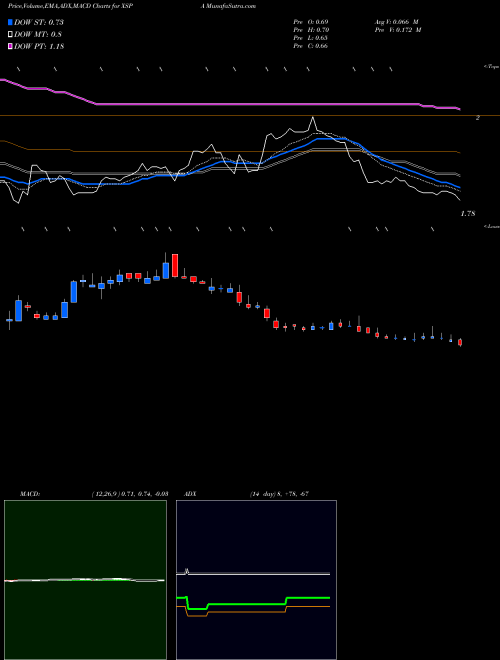Click the 'Pre O: 0.69' value

311,22
